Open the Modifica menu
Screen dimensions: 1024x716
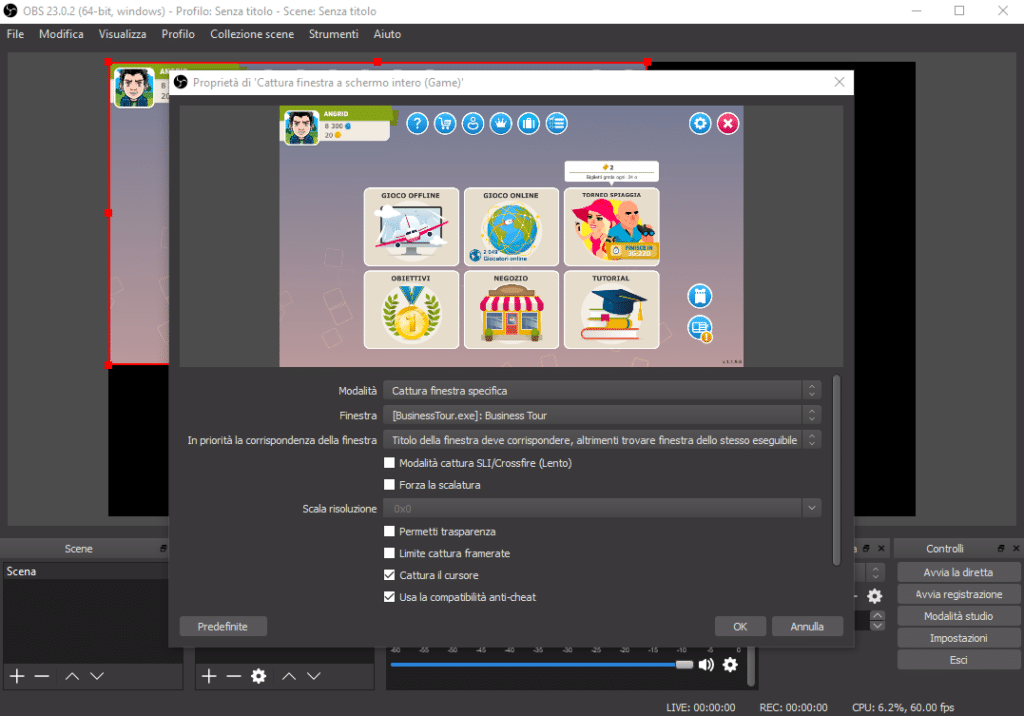pyautogui.click(x=61, y=34)
